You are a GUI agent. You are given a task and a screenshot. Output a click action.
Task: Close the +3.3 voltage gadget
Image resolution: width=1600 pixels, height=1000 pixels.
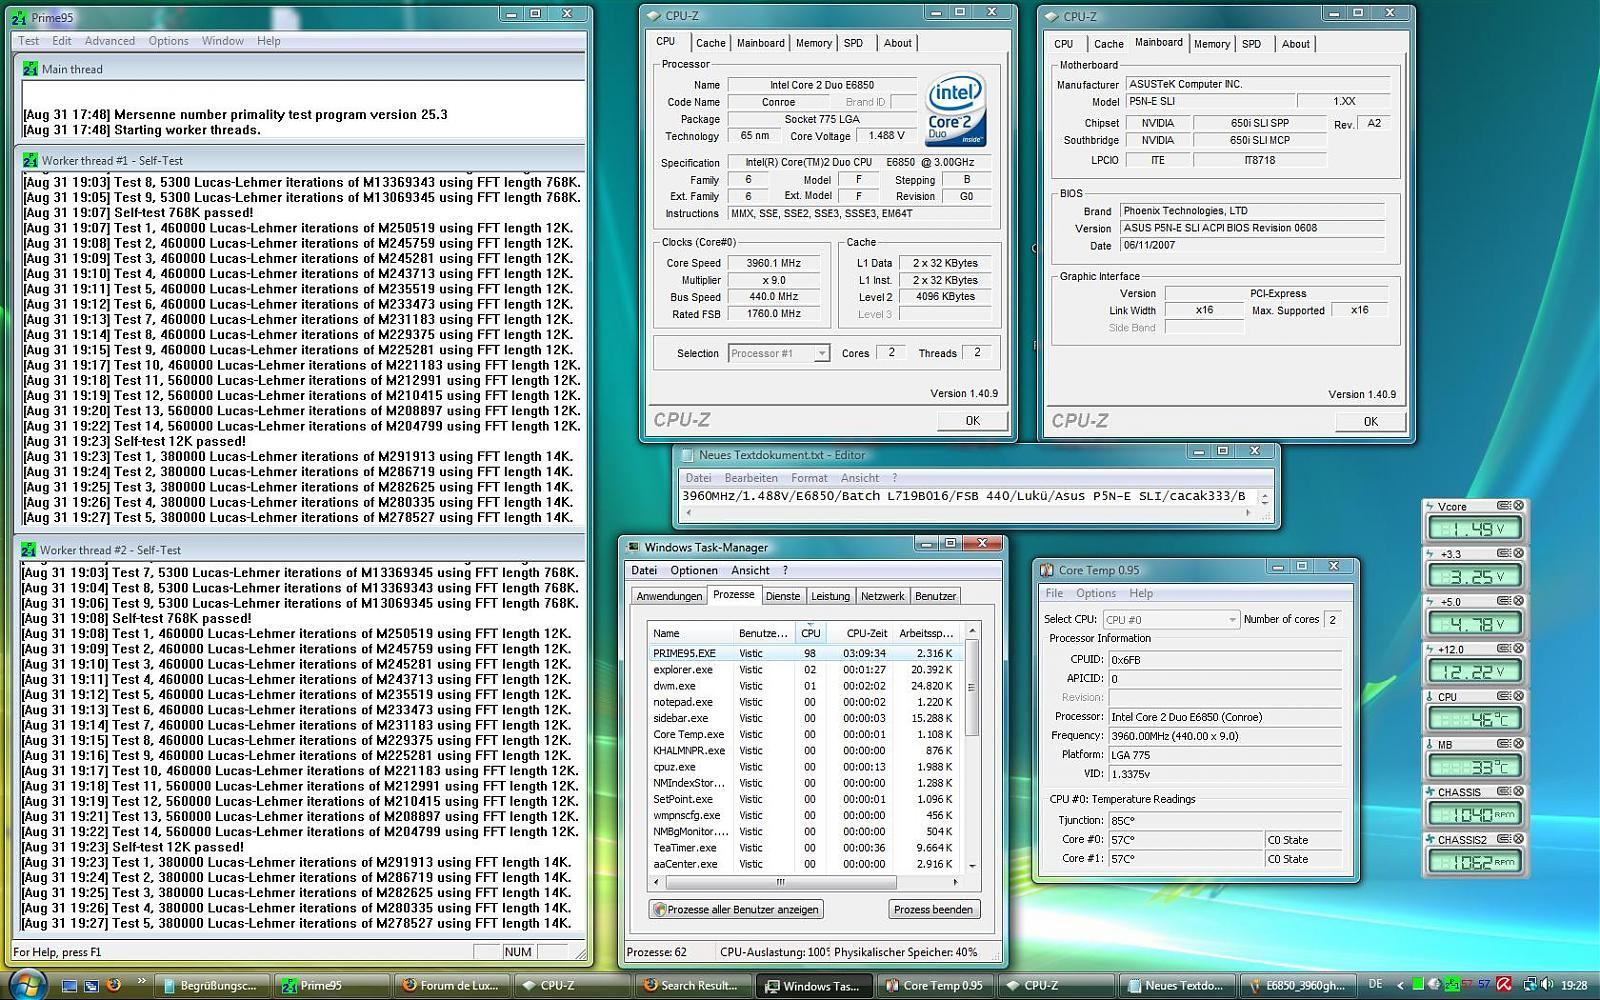click(x=1518, y=553)
